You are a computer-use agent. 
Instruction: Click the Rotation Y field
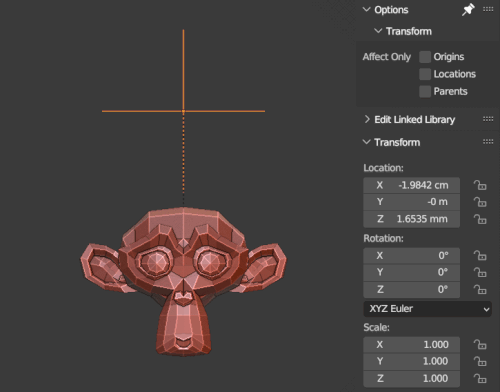coord(412,272)
